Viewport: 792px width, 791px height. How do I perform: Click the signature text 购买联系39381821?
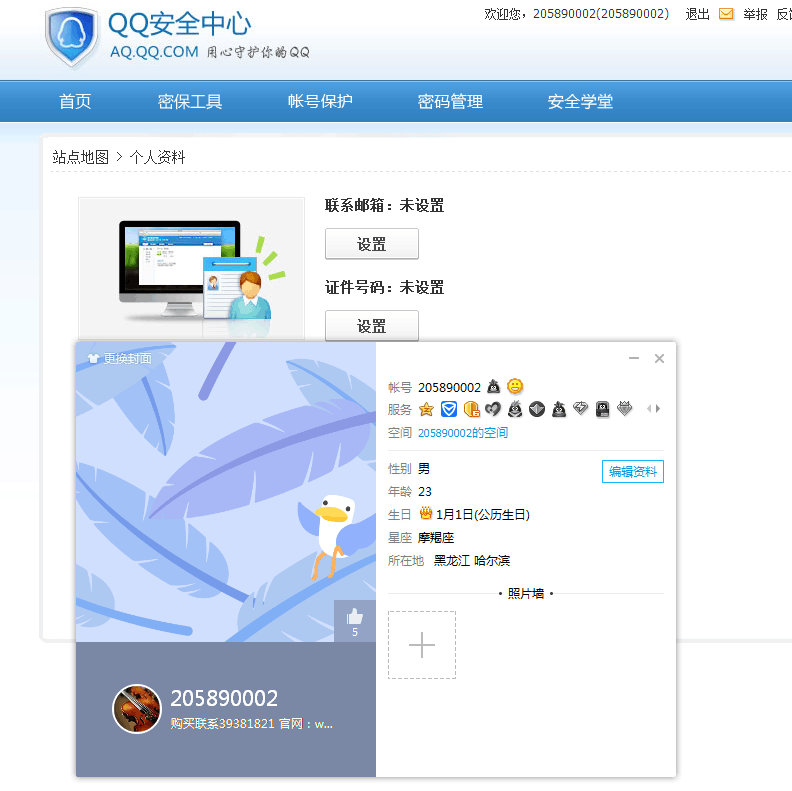click(222, 724)
